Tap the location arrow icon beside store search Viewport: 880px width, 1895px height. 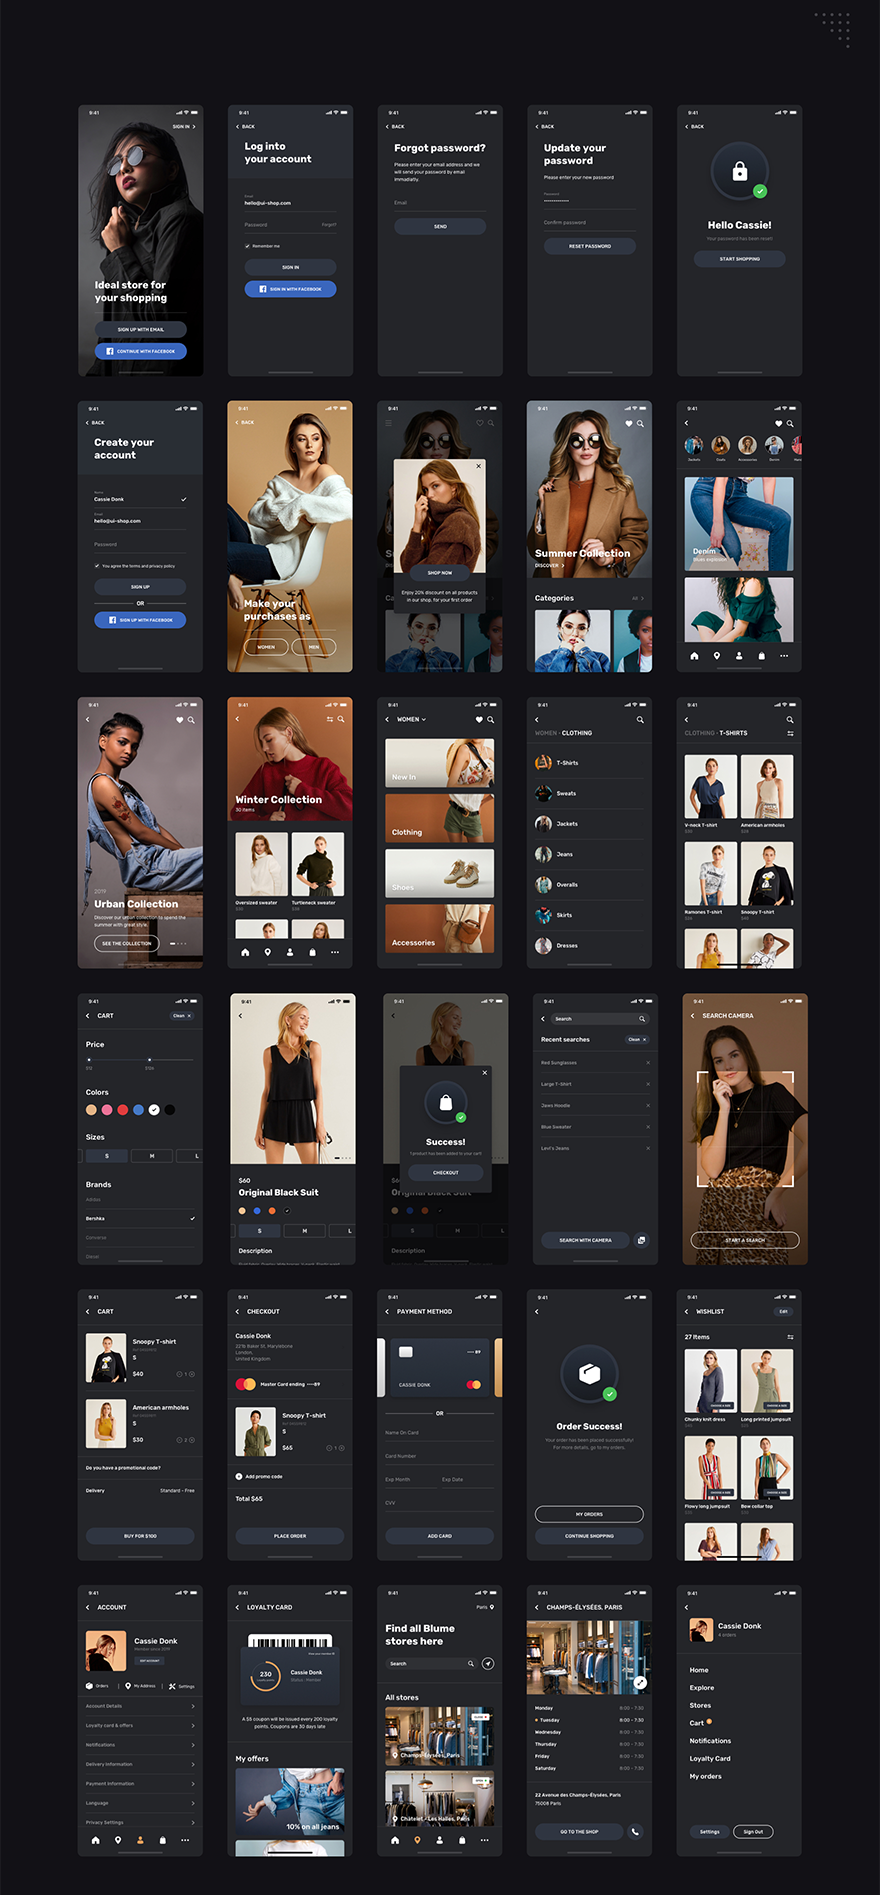pyautogui.click(x=488, y=1663)
